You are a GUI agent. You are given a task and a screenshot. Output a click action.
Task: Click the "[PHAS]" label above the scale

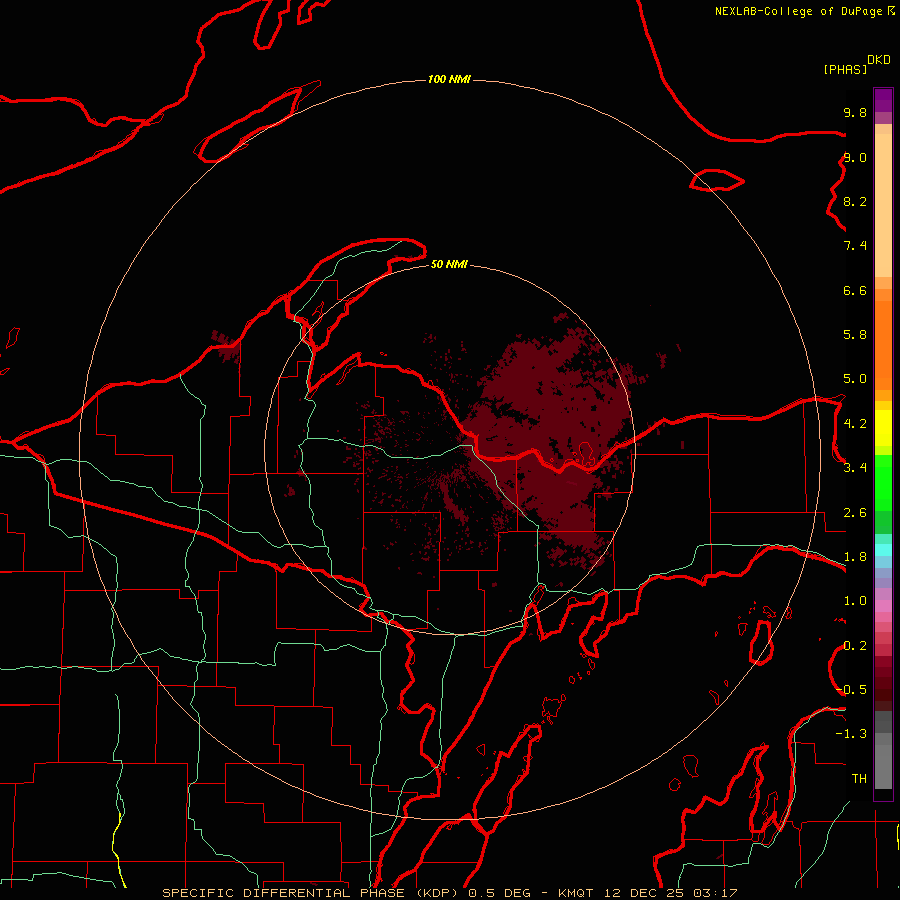click(x=845, y=69)
